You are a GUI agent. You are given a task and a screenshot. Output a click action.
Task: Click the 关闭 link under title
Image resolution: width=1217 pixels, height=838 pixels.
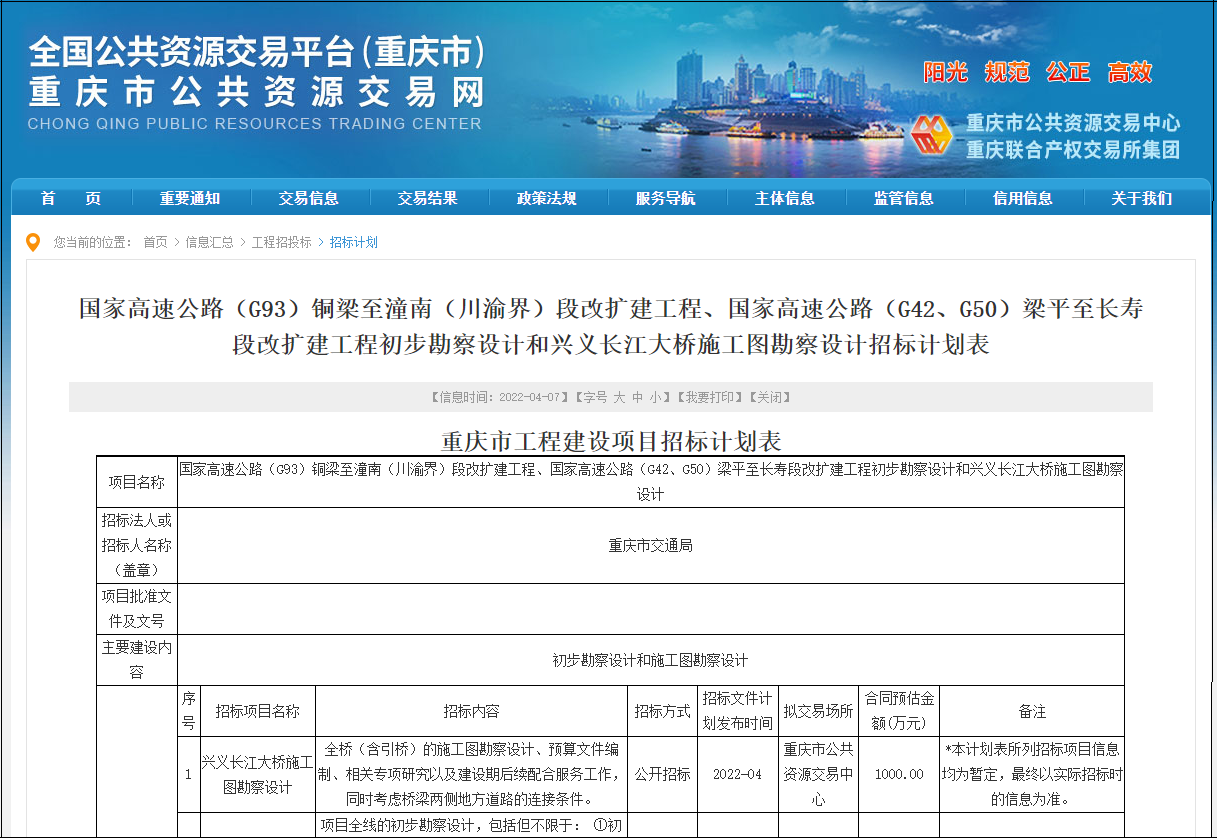[x=772, y=397]
